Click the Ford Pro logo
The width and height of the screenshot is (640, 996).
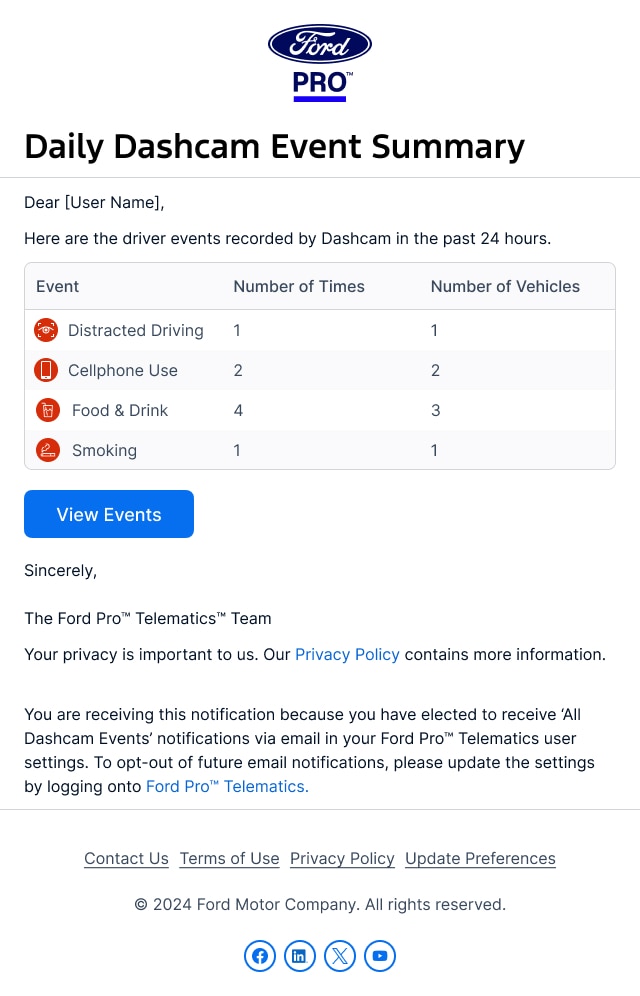[320, 62]
